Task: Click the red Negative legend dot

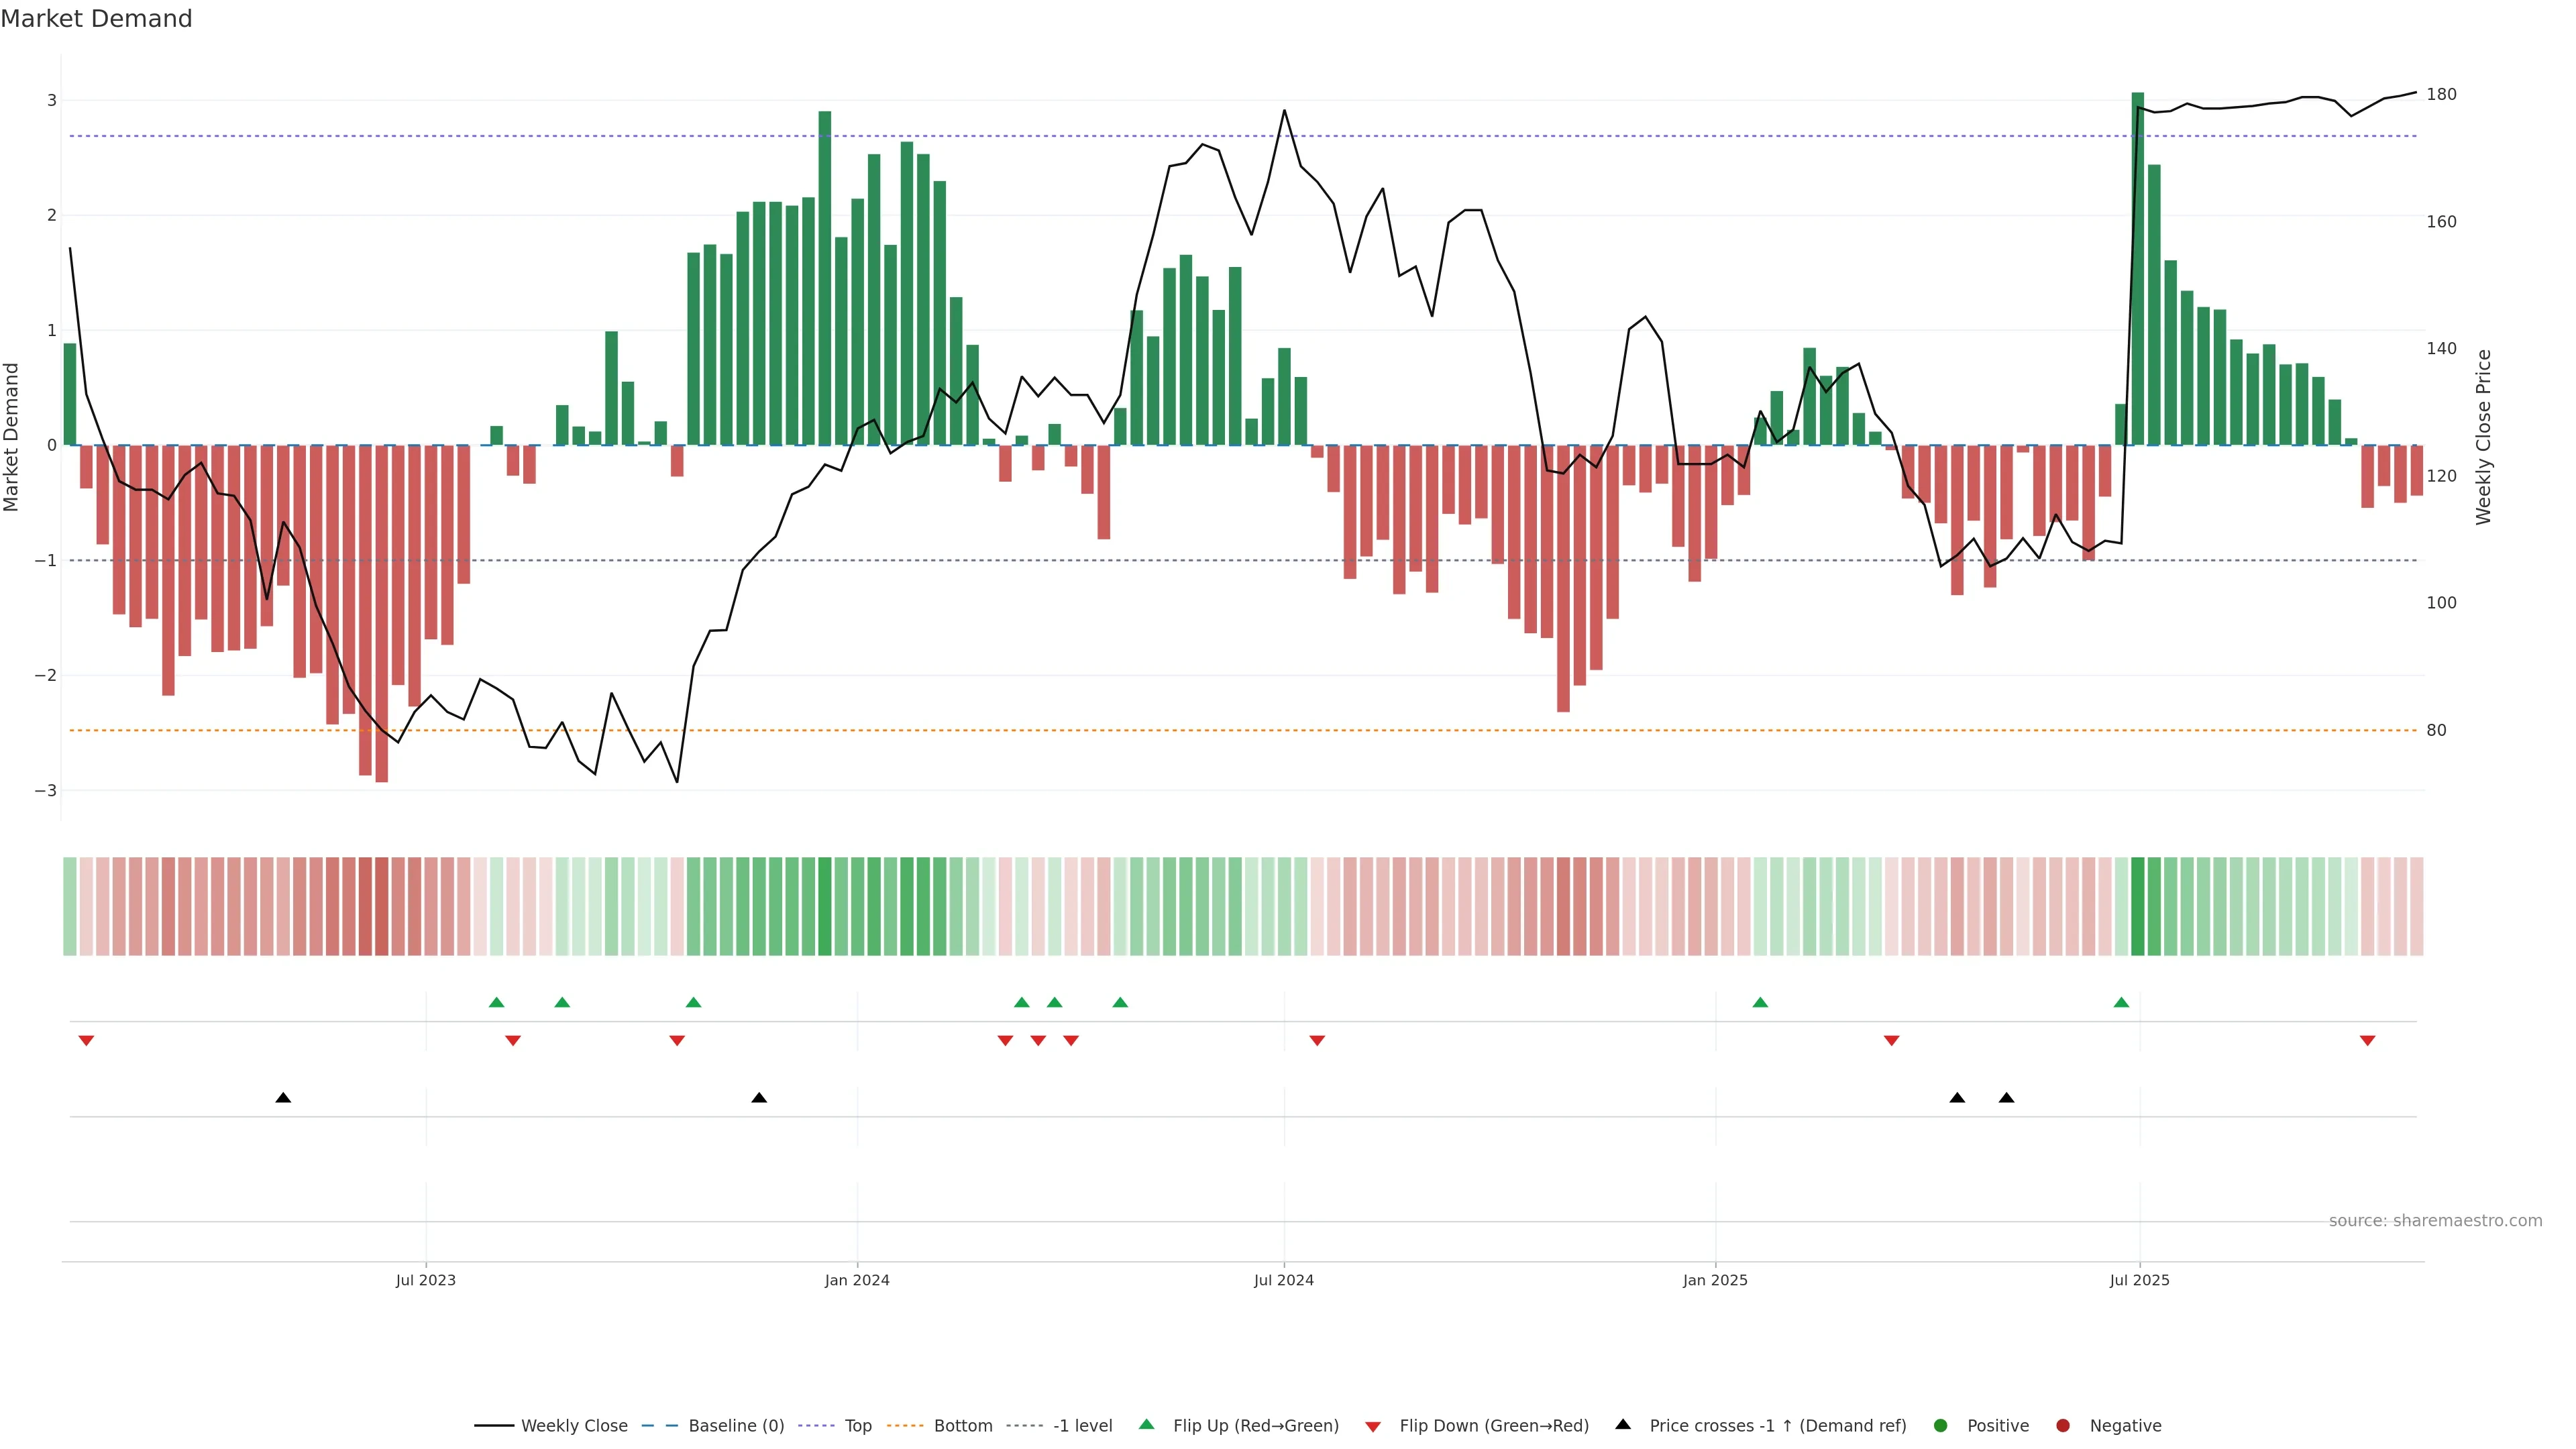Action: [2062, 1425]
